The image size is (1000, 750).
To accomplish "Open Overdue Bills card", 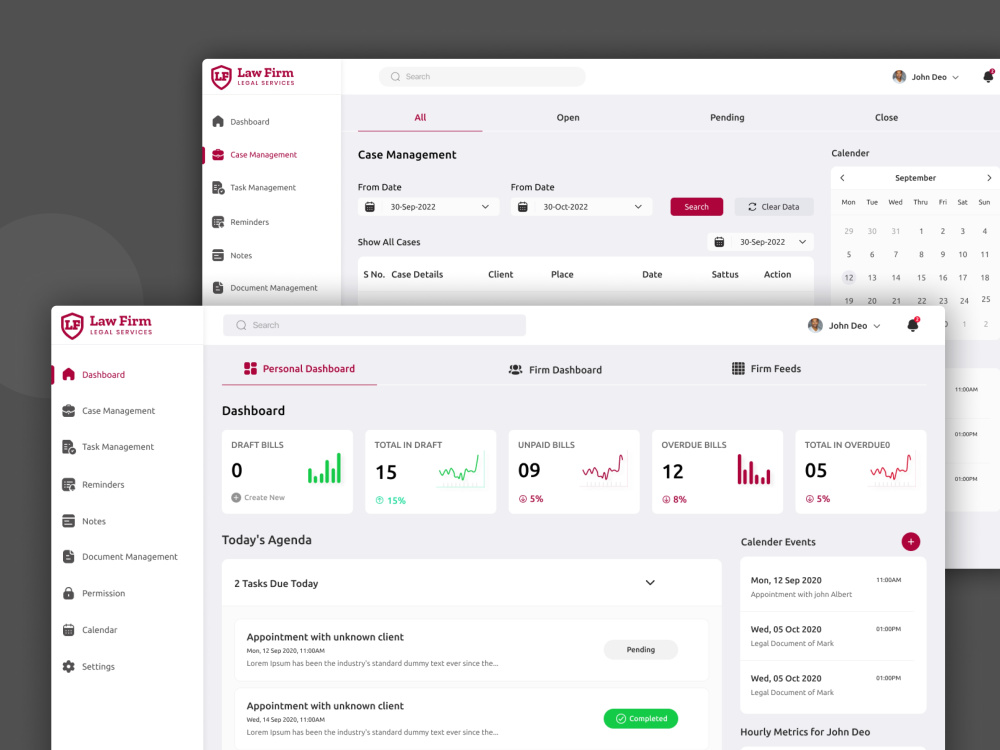I will tap(717, 471).
